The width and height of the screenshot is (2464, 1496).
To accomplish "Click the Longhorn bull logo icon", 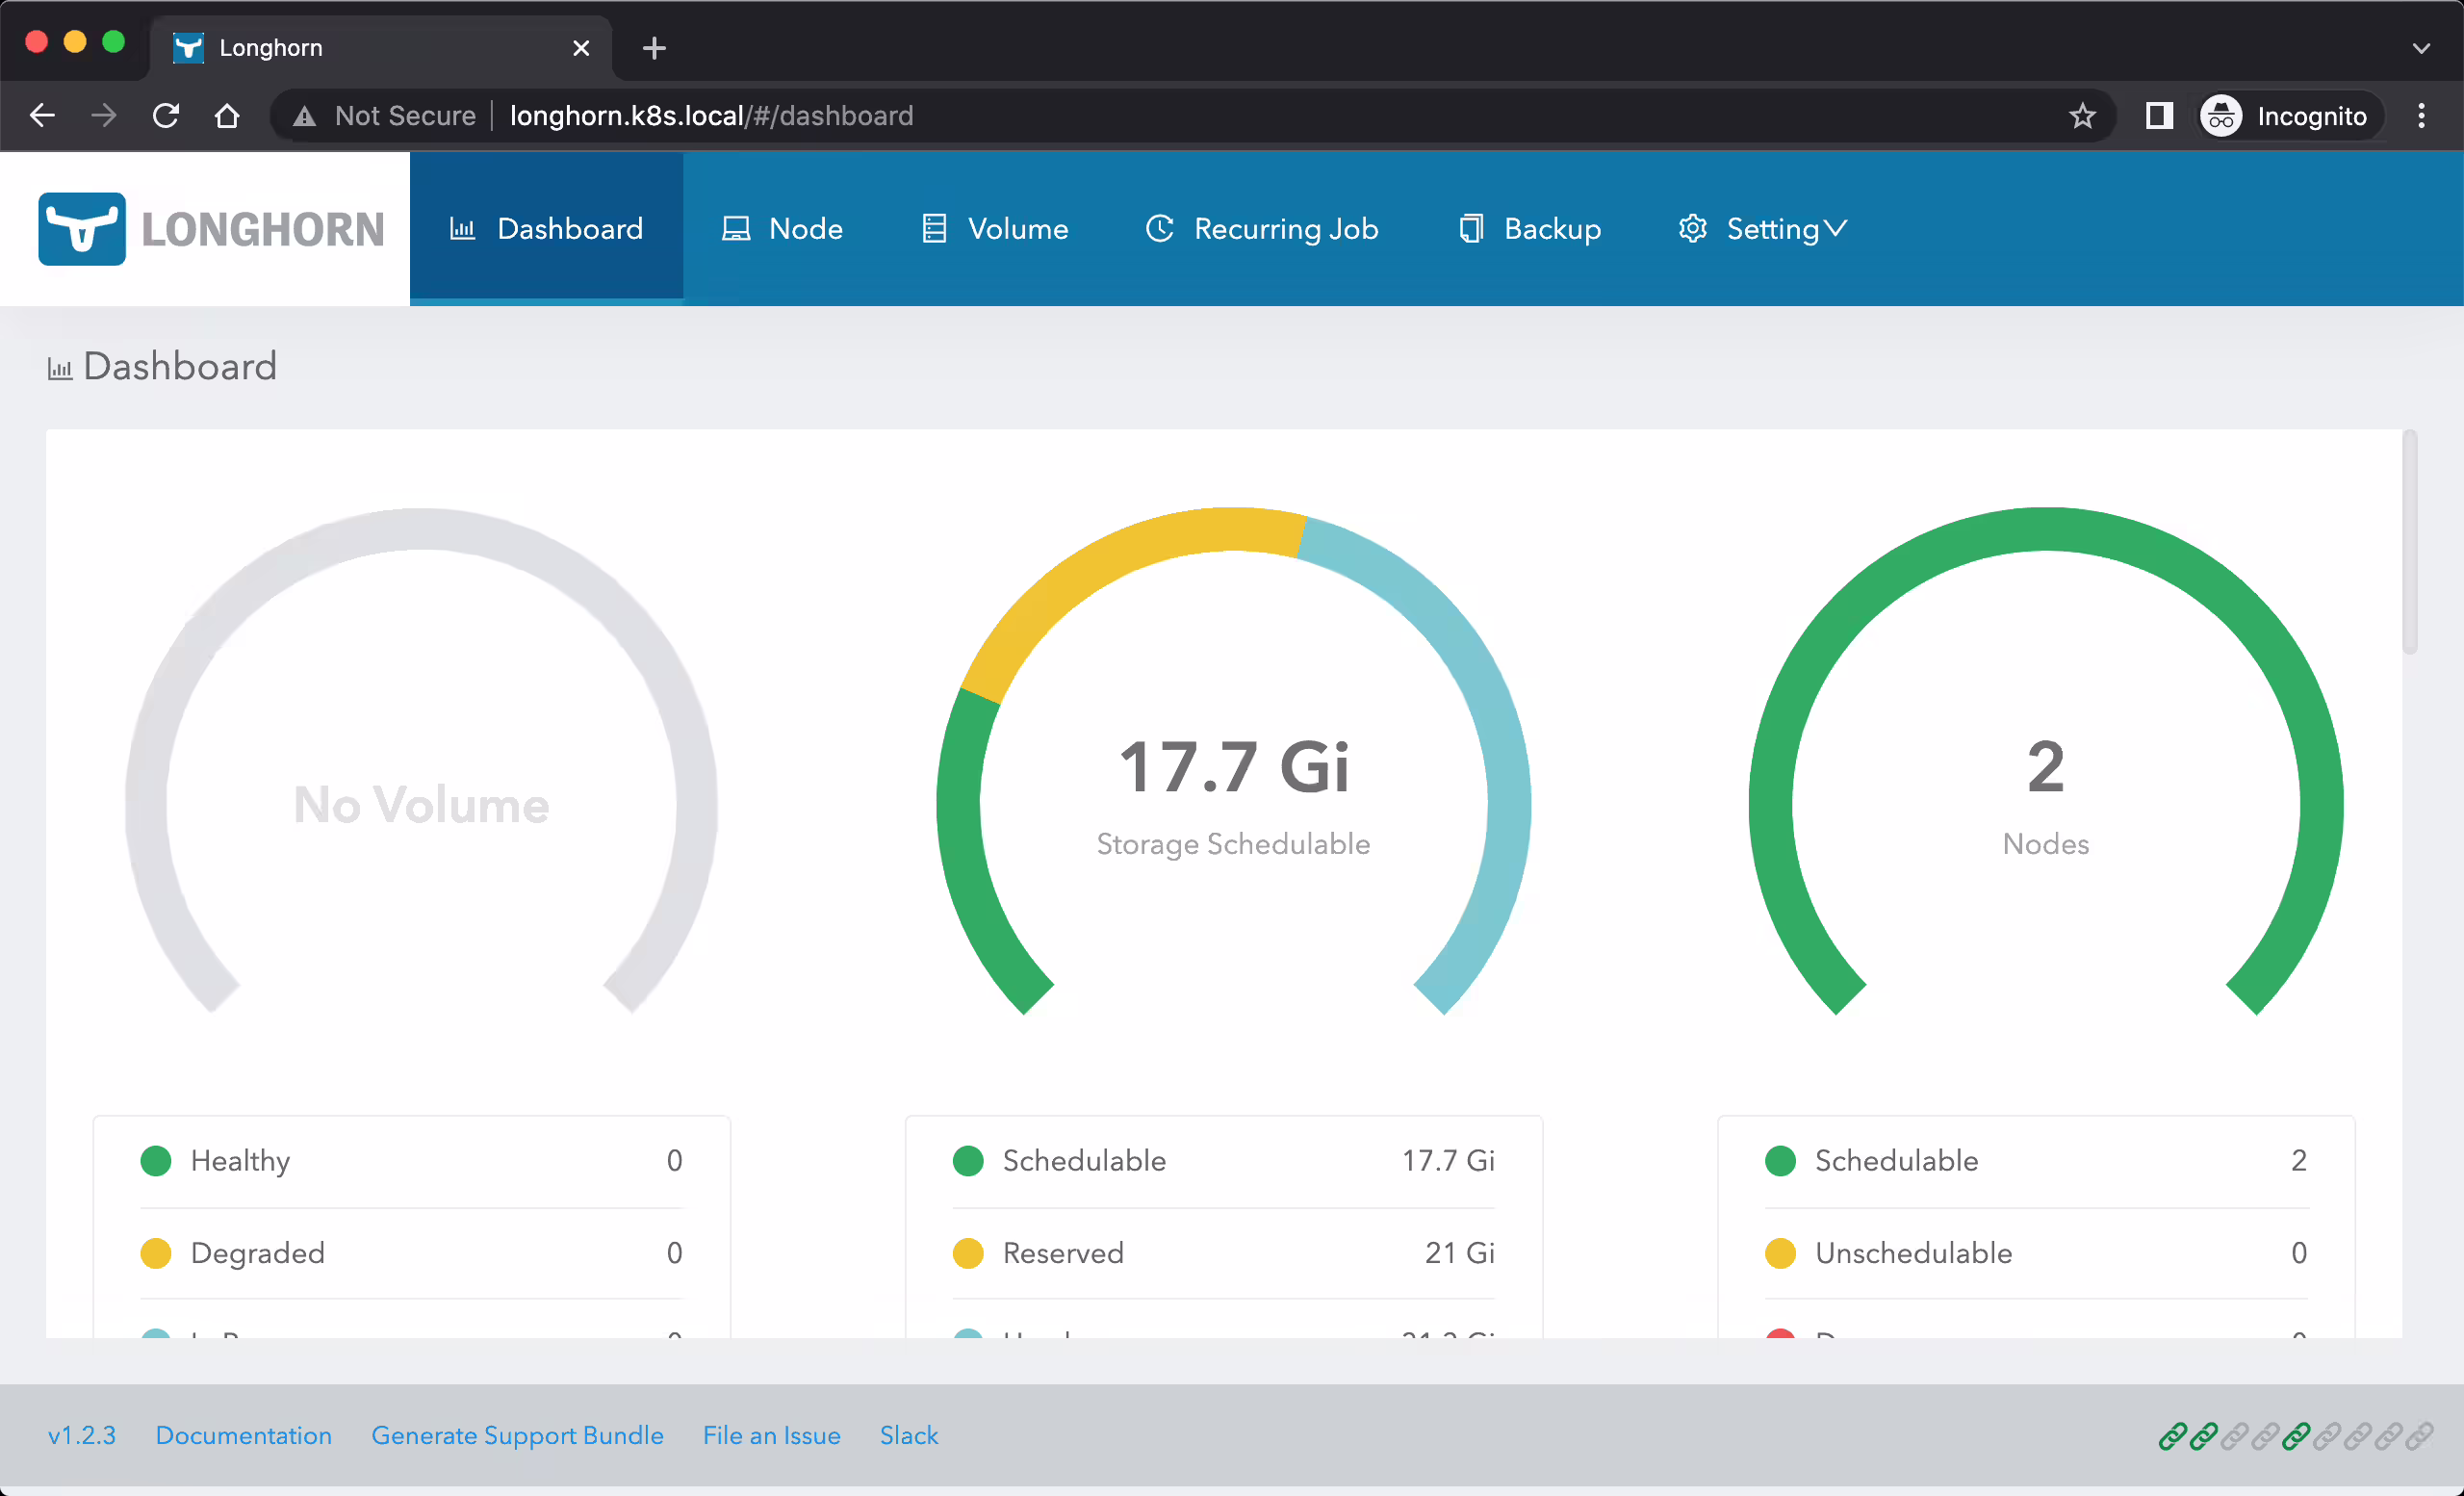I will [82, 229].
